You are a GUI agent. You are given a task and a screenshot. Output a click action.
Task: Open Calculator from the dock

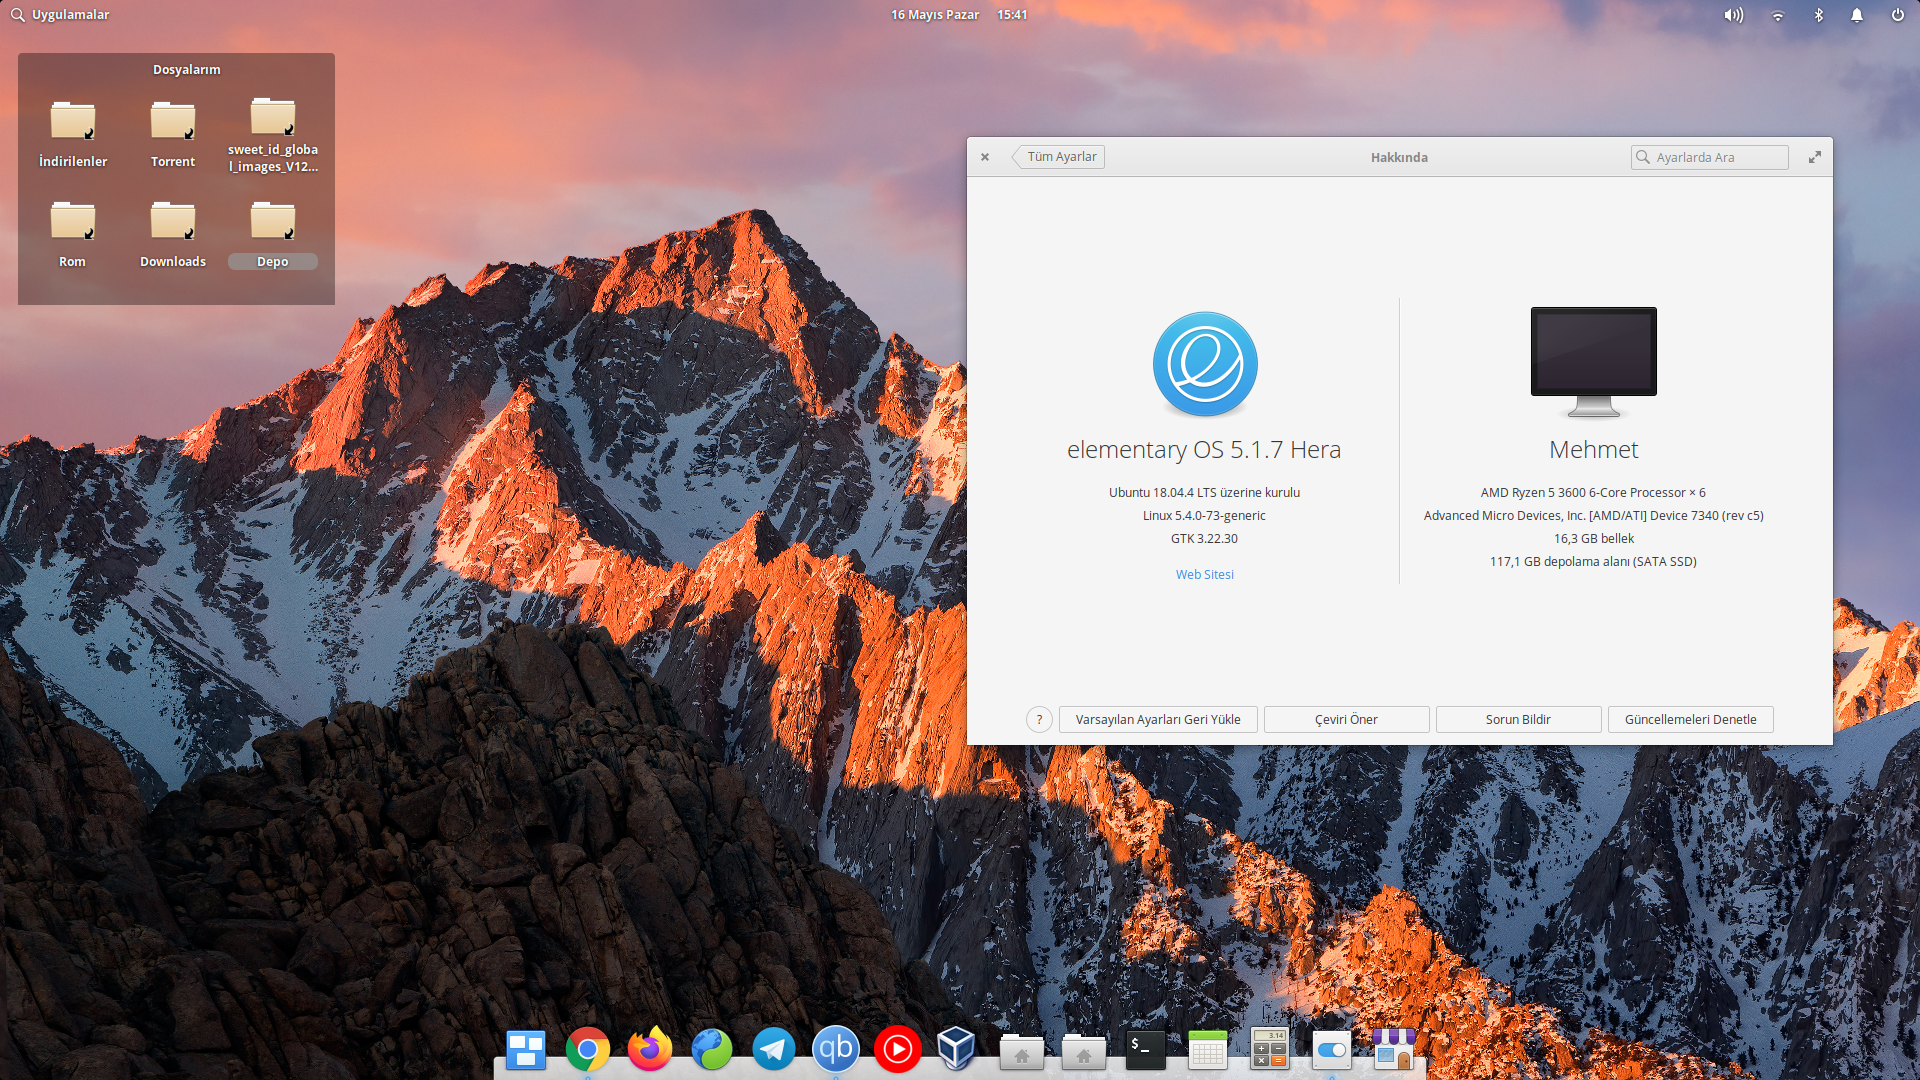pos(1270,1049)
